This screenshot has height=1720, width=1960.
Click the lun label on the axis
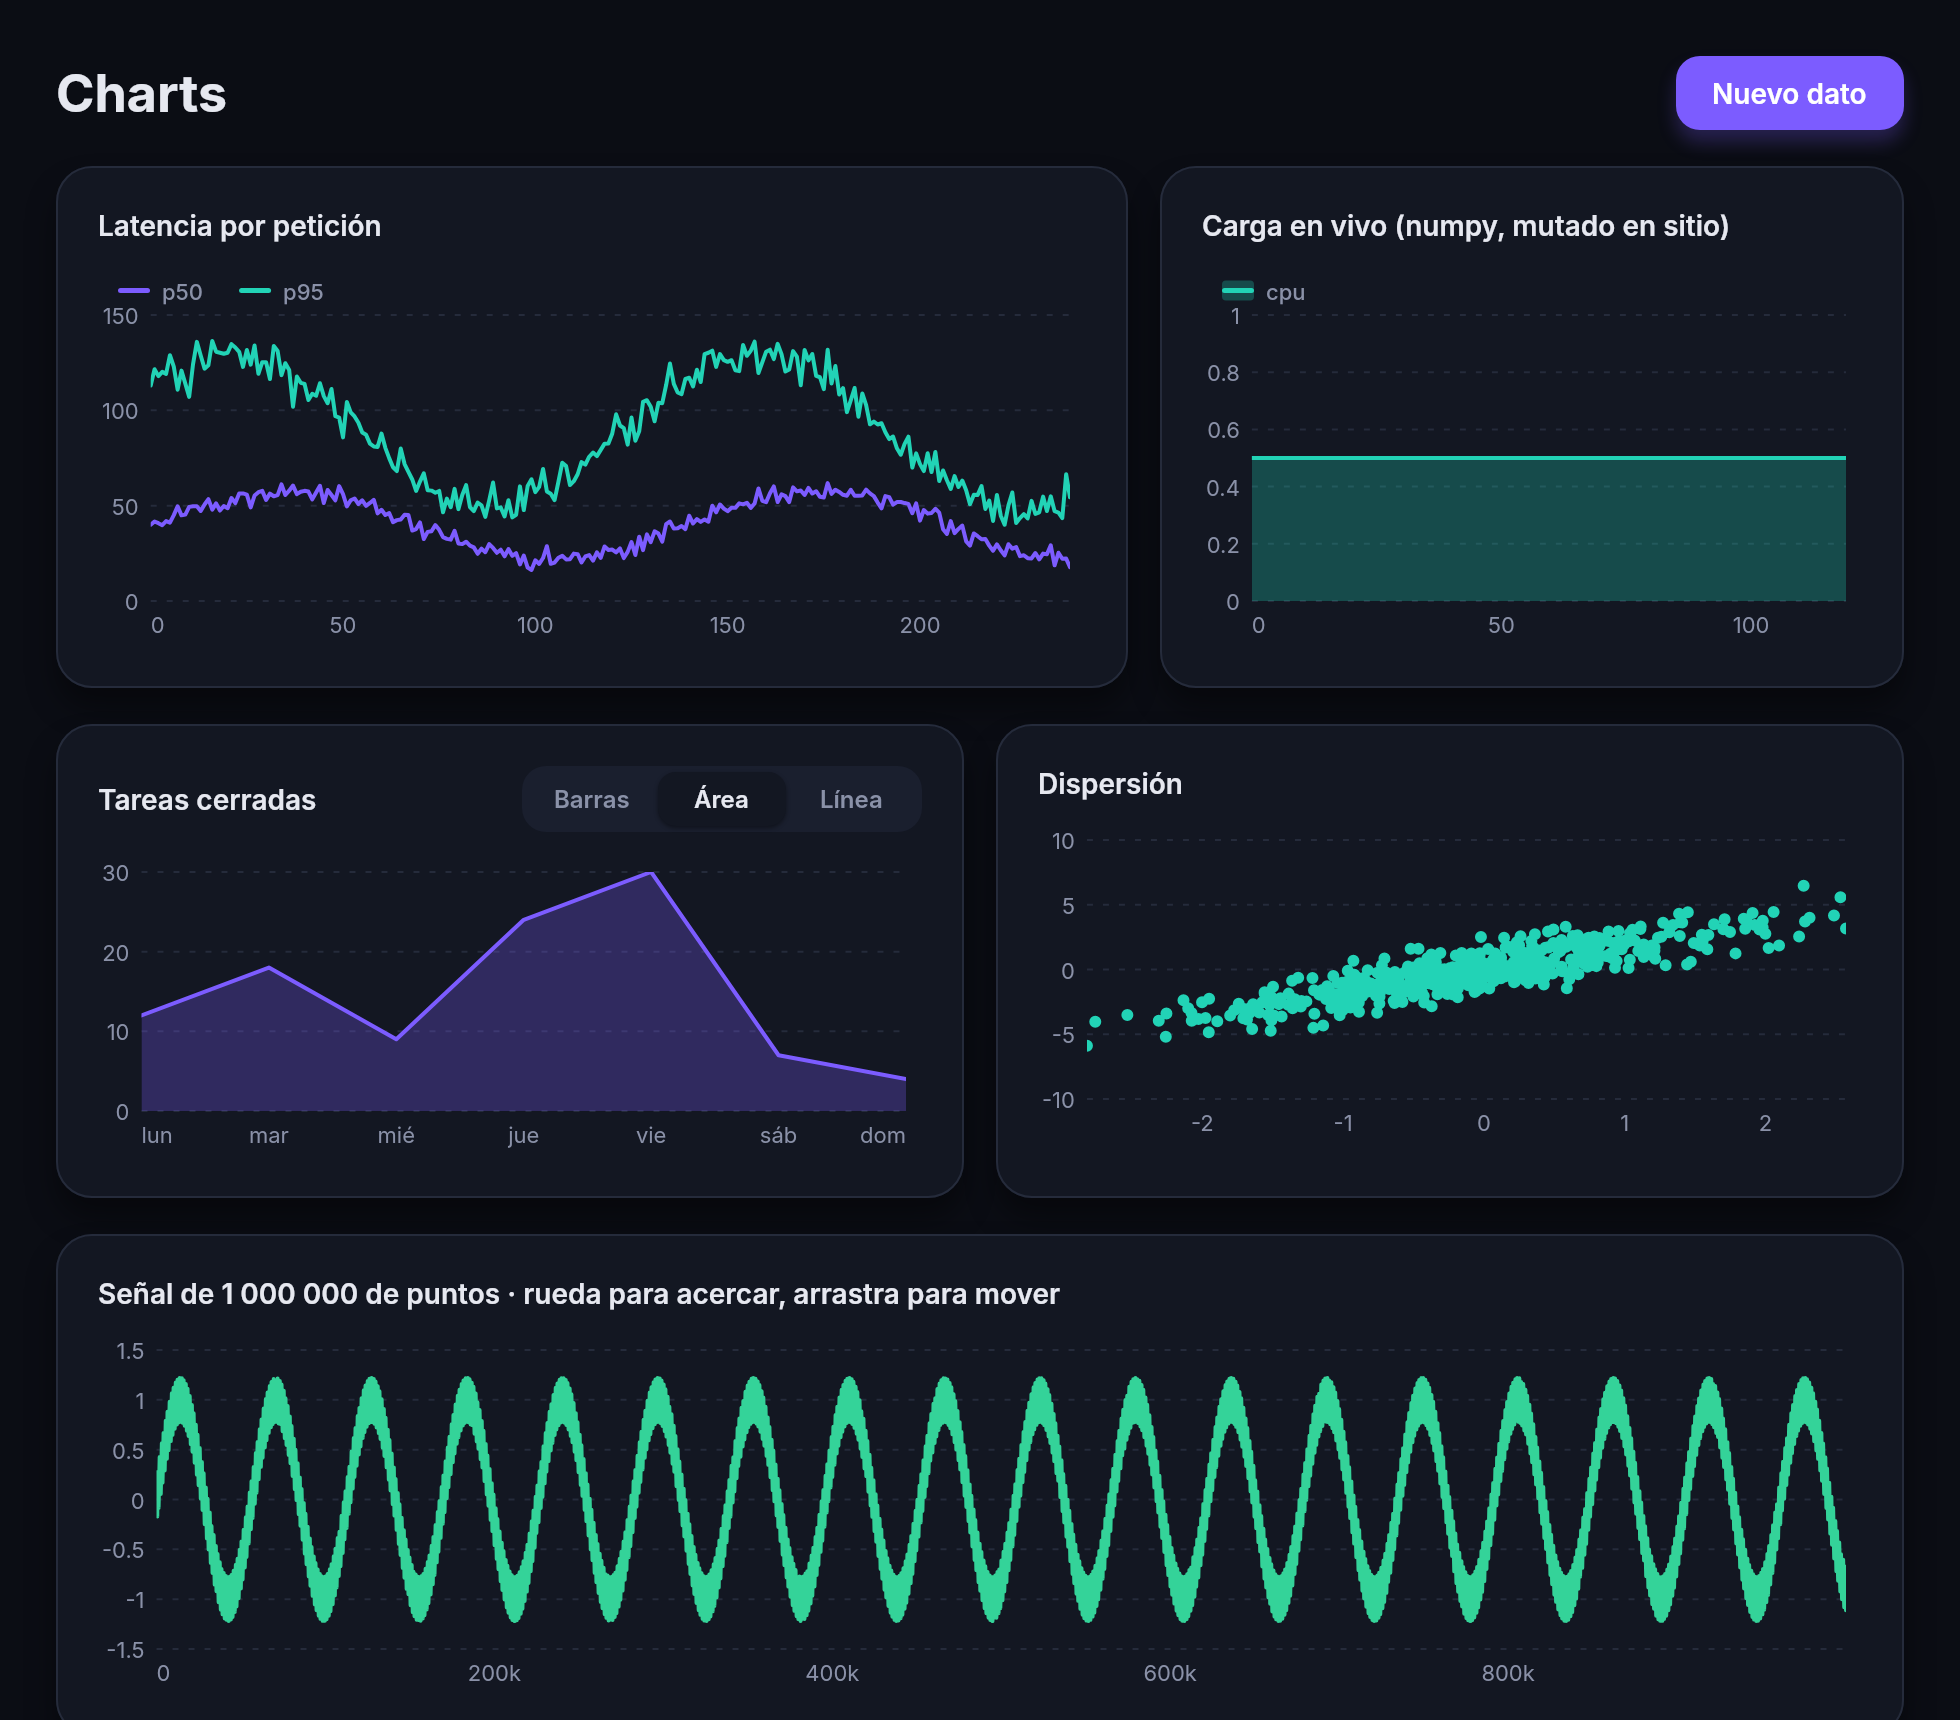157,1135
